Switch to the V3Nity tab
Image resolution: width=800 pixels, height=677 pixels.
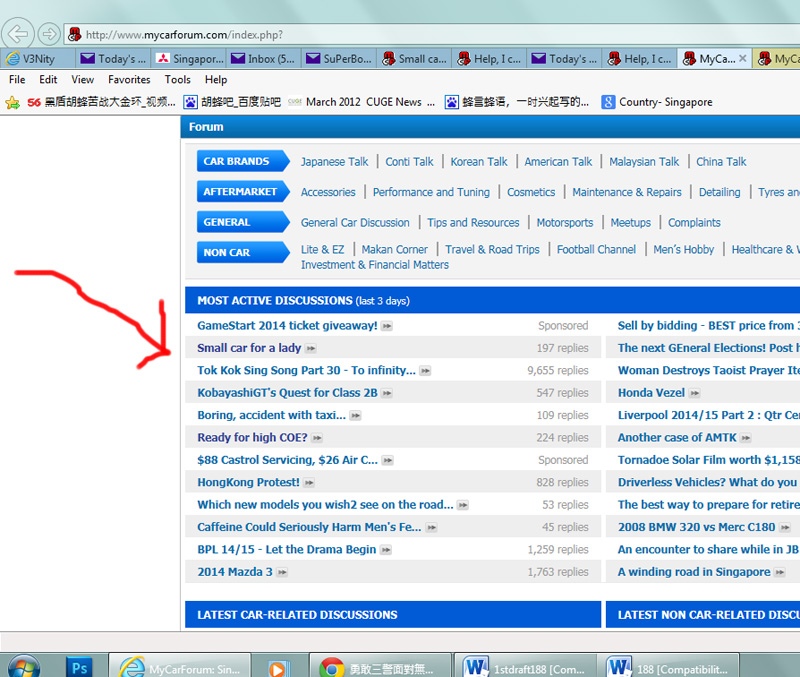click(38, 59)
